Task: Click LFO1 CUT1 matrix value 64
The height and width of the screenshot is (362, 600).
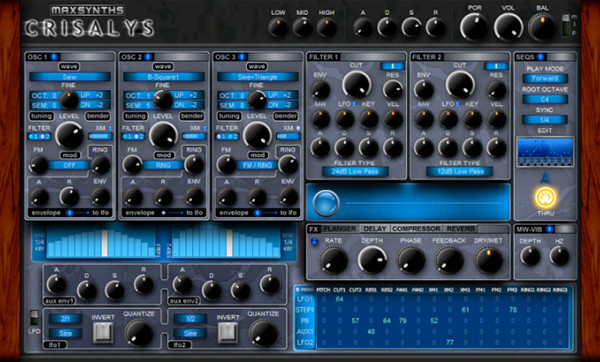Action: (x=339, y=299)
